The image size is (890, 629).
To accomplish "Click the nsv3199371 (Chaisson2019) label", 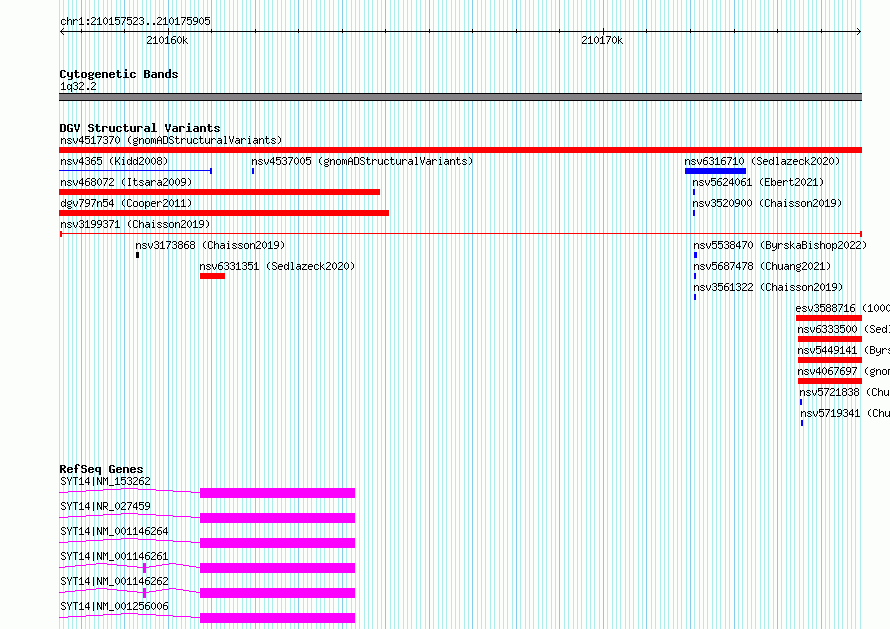I will (135, 224).
